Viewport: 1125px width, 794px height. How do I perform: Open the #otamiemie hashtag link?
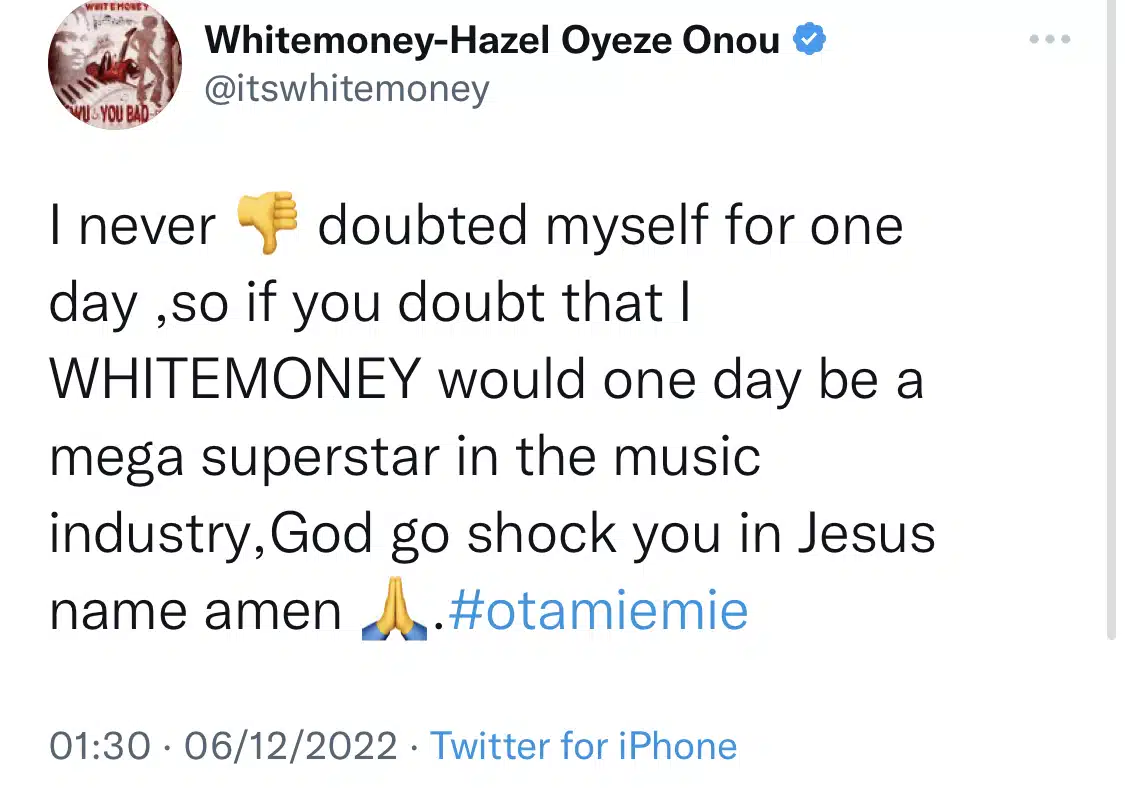598,610
